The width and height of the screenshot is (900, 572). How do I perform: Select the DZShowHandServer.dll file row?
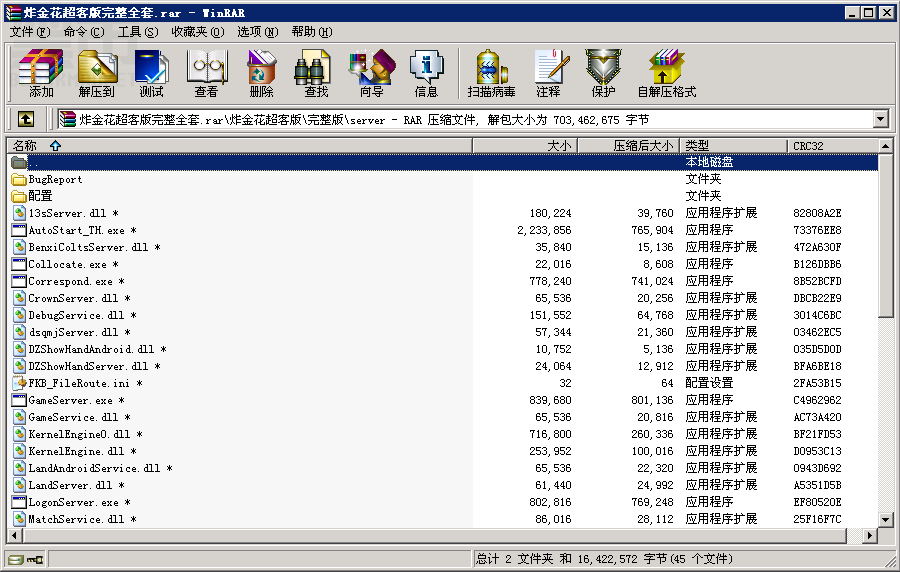[443, 367]
